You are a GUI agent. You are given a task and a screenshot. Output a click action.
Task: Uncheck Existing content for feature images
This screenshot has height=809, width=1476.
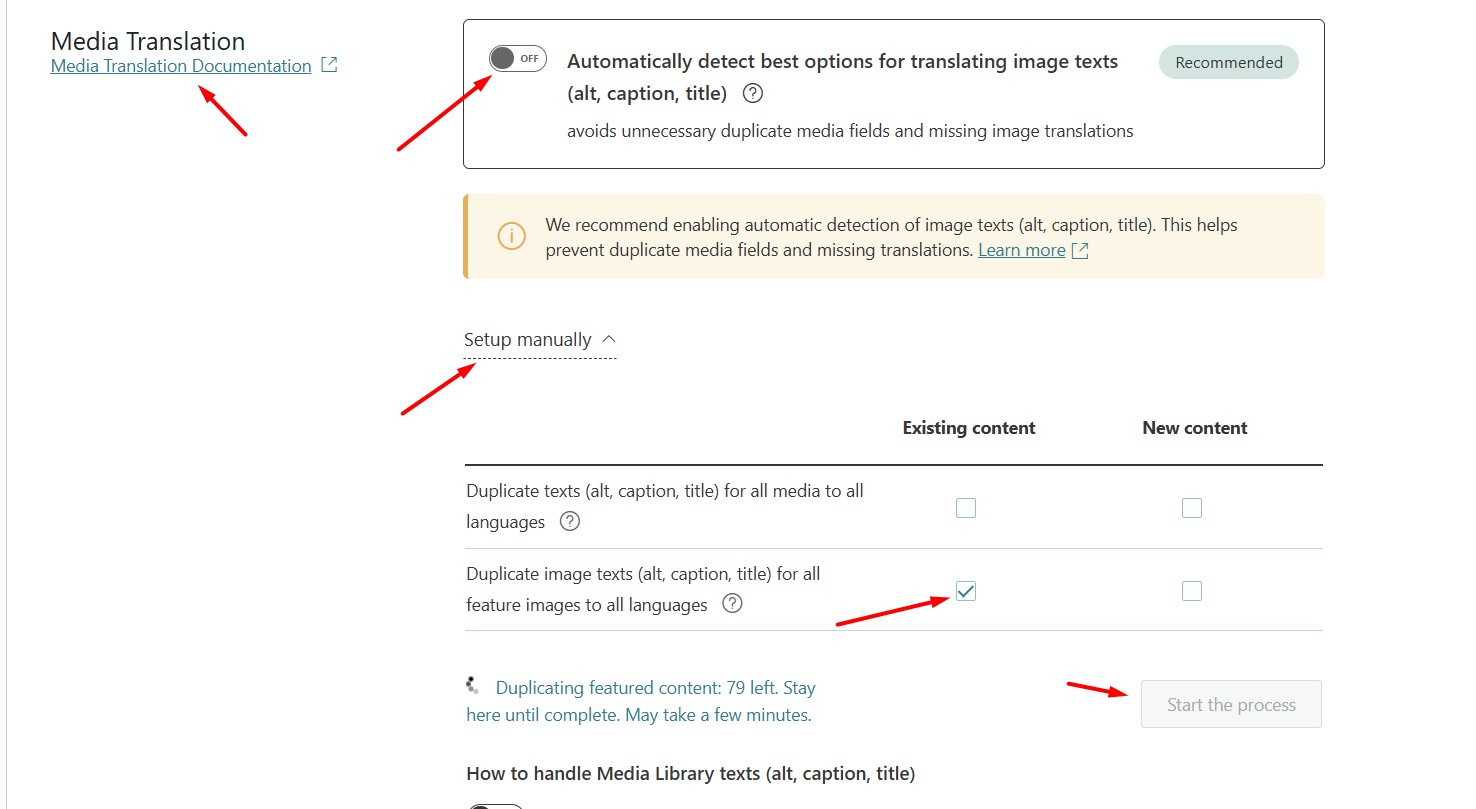(966, 591)
